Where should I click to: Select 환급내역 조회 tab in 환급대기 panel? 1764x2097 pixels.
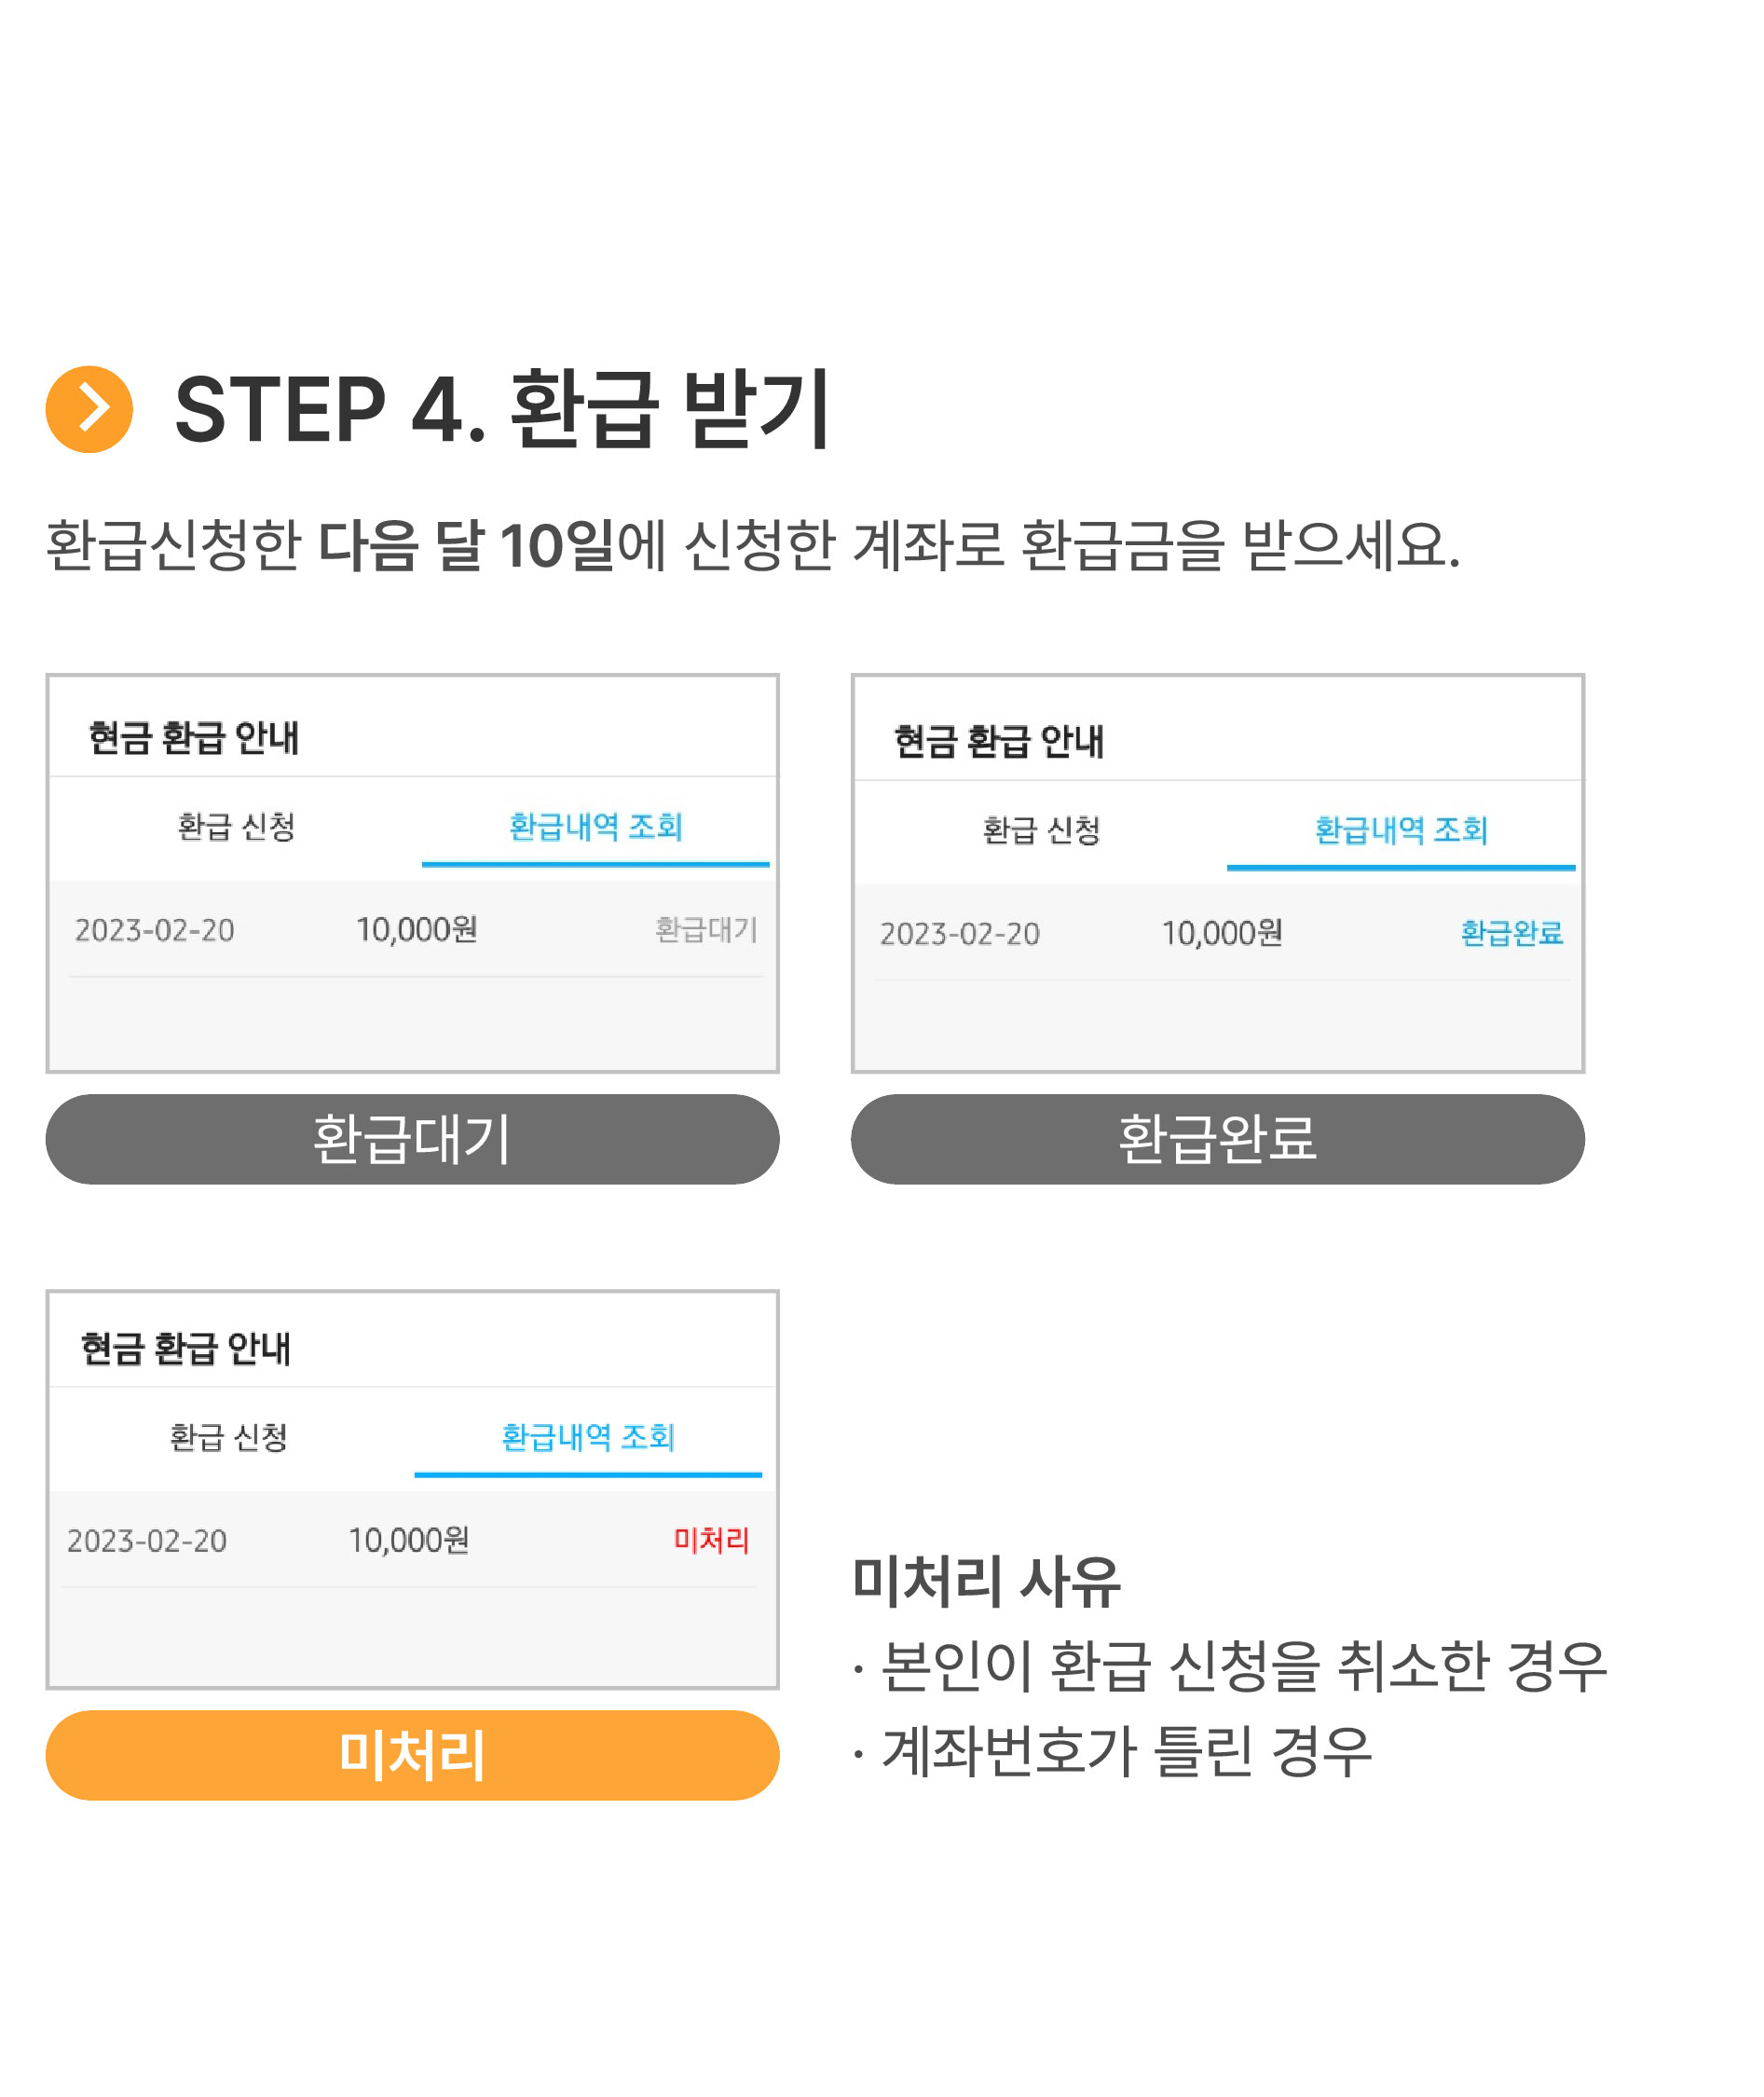(596, 826)
